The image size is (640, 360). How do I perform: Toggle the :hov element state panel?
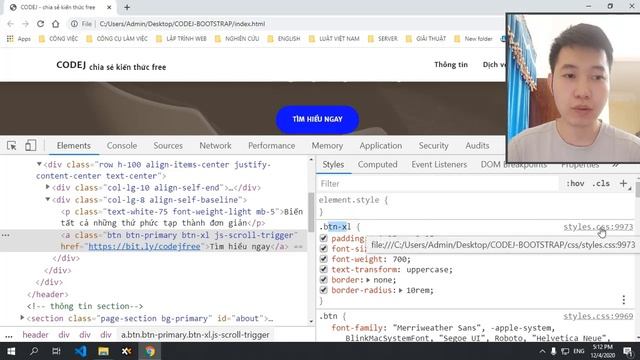pyautogui.click(x=575, y=184)
